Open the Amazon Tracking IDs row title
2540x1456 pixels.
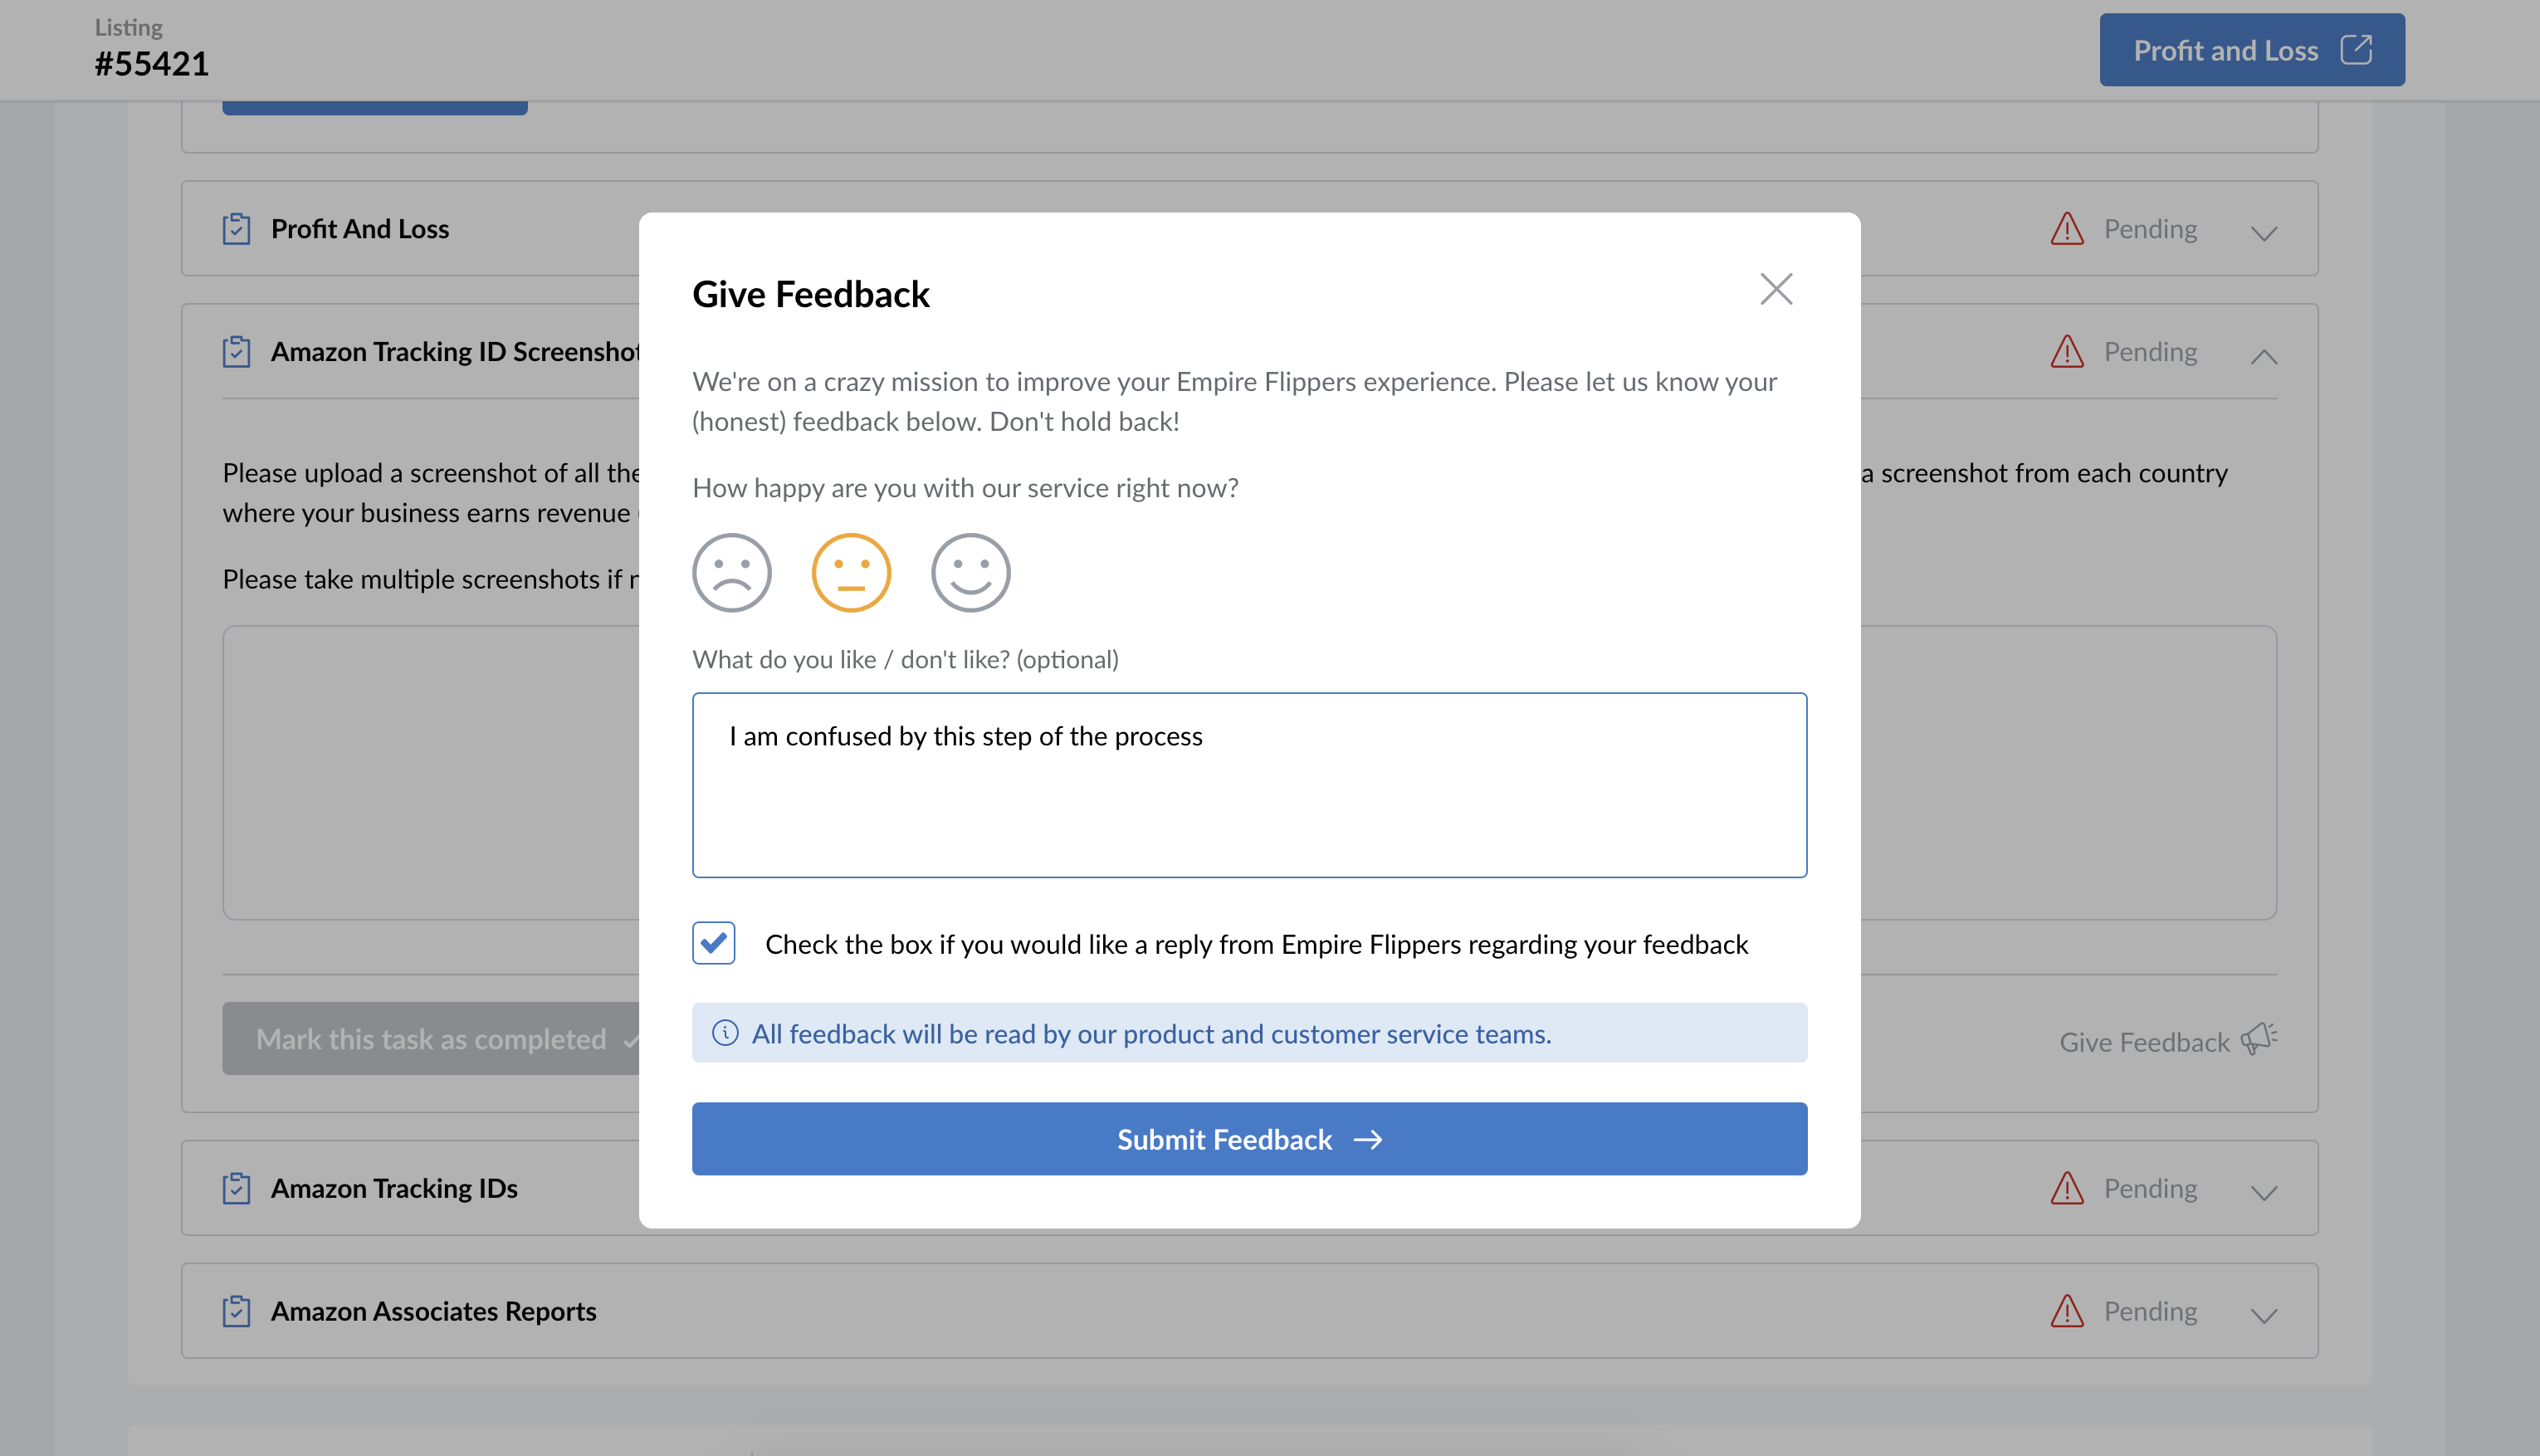(394, 1187)
